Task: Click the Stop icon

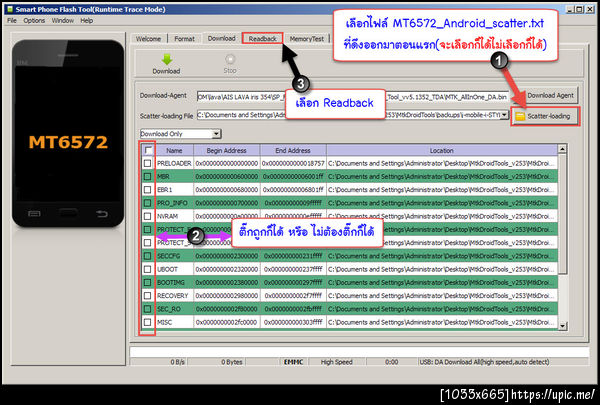Action: point(230,59)
